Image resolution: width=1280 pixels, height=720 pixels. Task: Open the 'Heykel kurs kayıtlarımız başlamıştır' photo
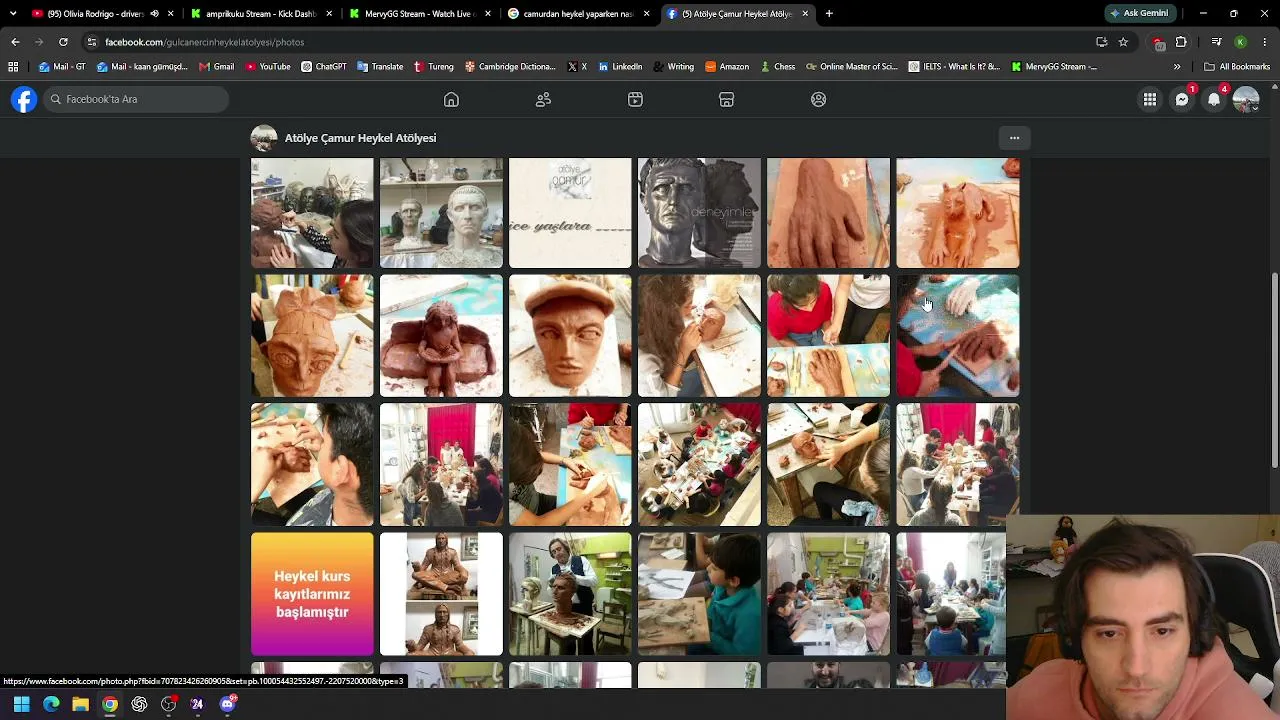312,594
